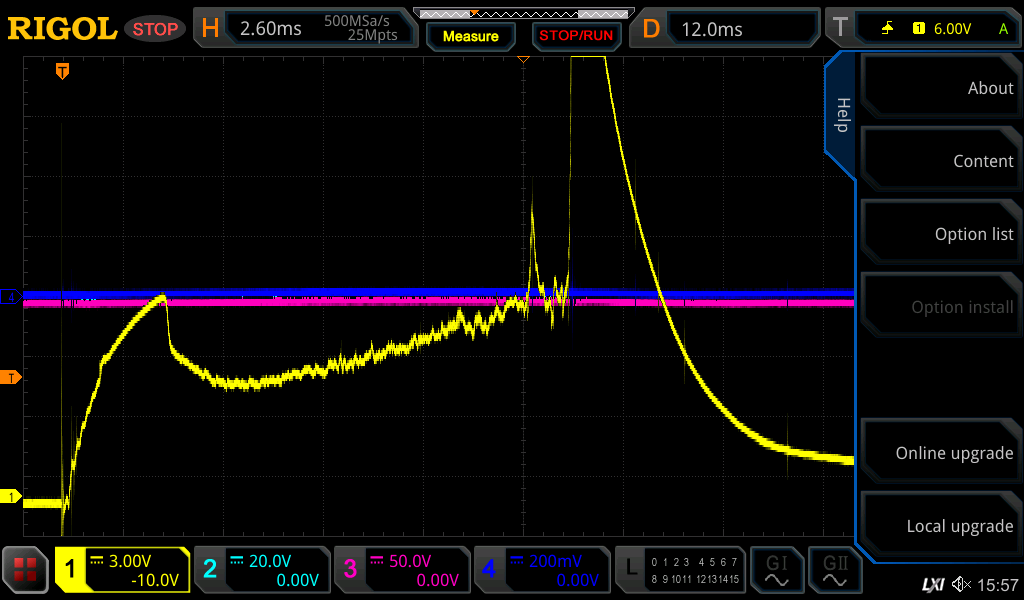Collapse the Help side panel tab

(841, 115)
